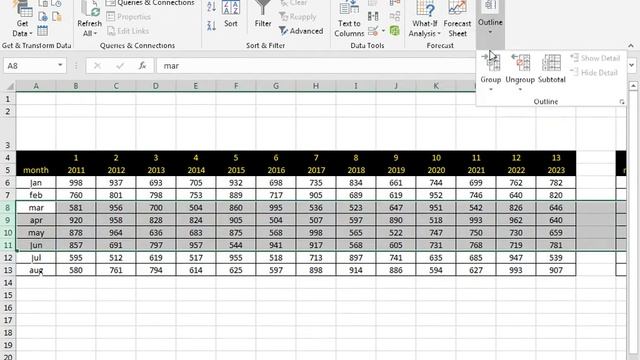Click the Refresh All icon
The height and width of the screenshot is (360, 640).
point(89,9)
